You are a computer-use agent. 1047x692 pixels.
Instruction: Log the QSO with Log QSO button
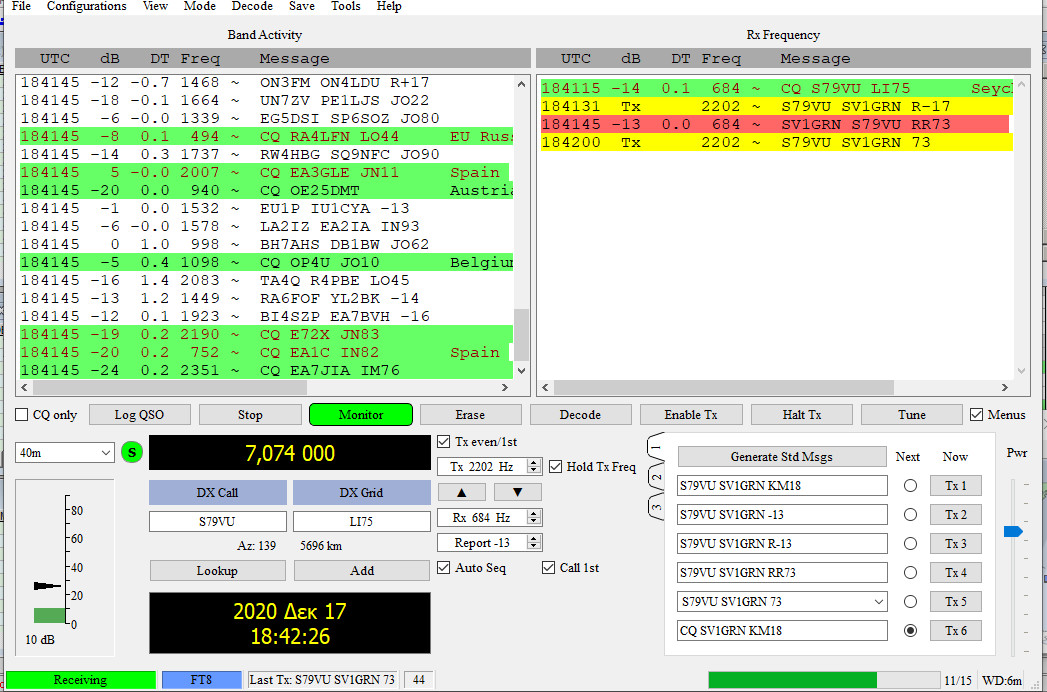(140, 414)
